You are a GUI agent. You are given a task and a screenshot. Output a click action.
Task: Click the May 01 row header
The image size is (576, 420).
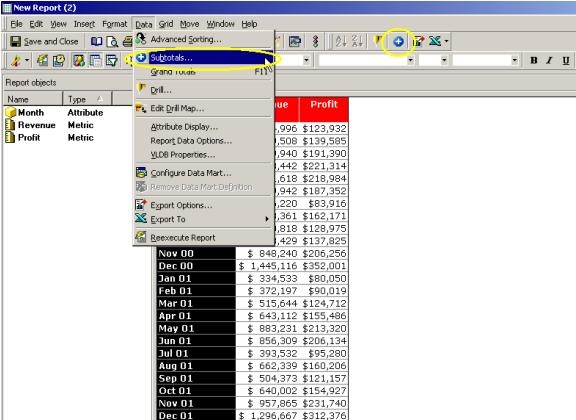[196, 328]
